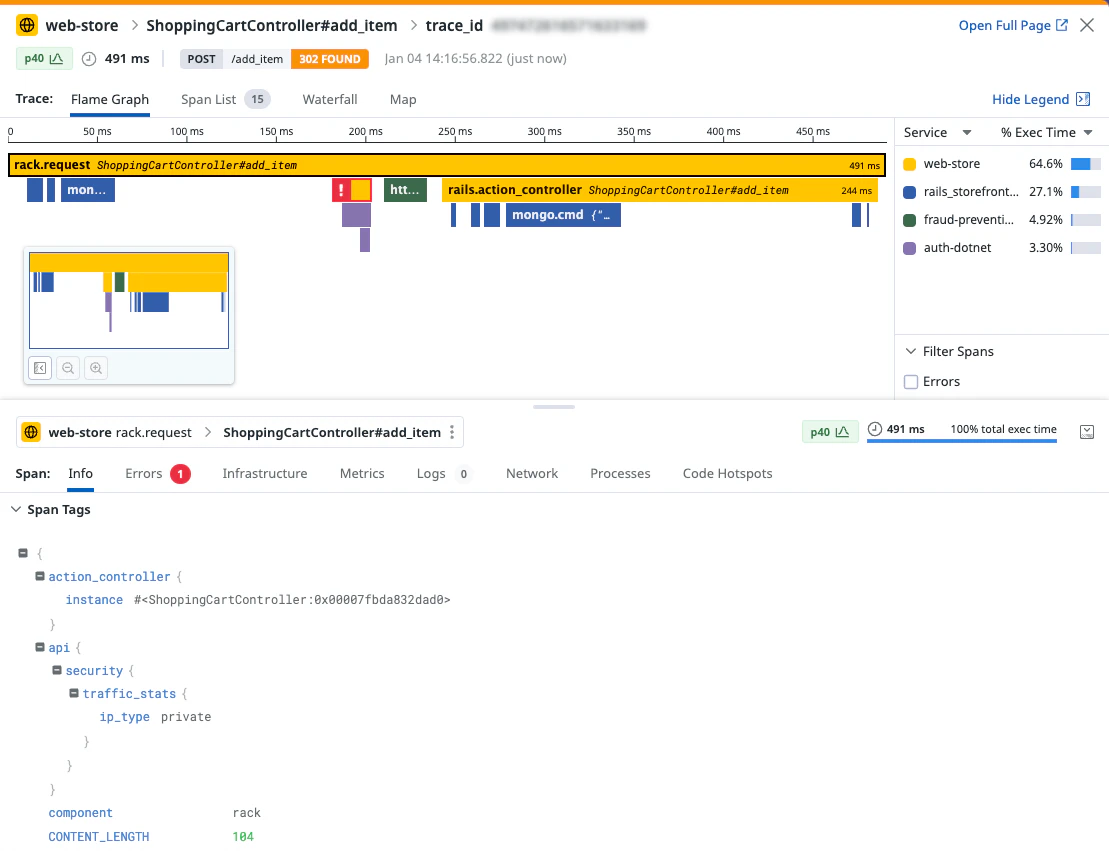Collapse the action_controller JSON node

pos(40,577)
